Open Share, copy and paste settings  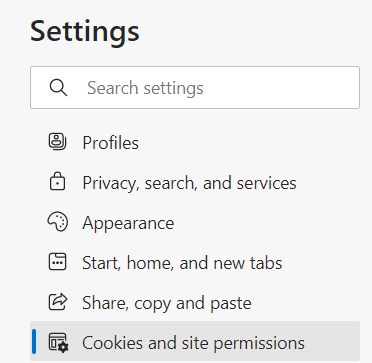[195, 303]
